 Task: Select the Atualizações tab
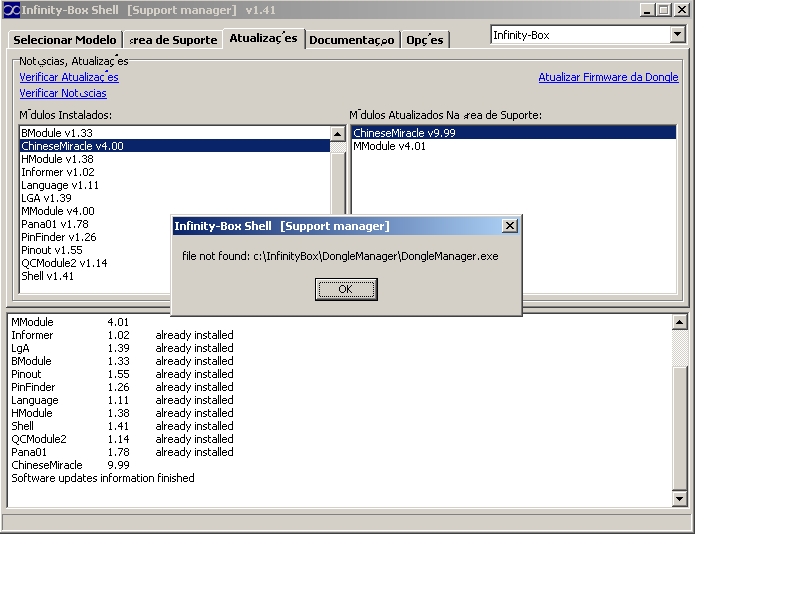(263, 38)
